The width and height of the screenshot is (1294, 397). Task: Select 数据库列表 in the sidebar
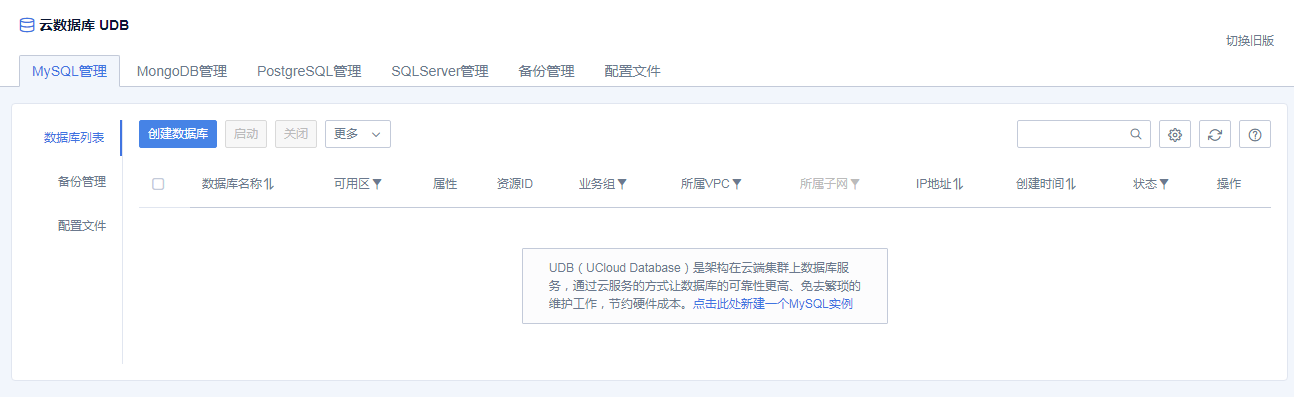(74, 138)
